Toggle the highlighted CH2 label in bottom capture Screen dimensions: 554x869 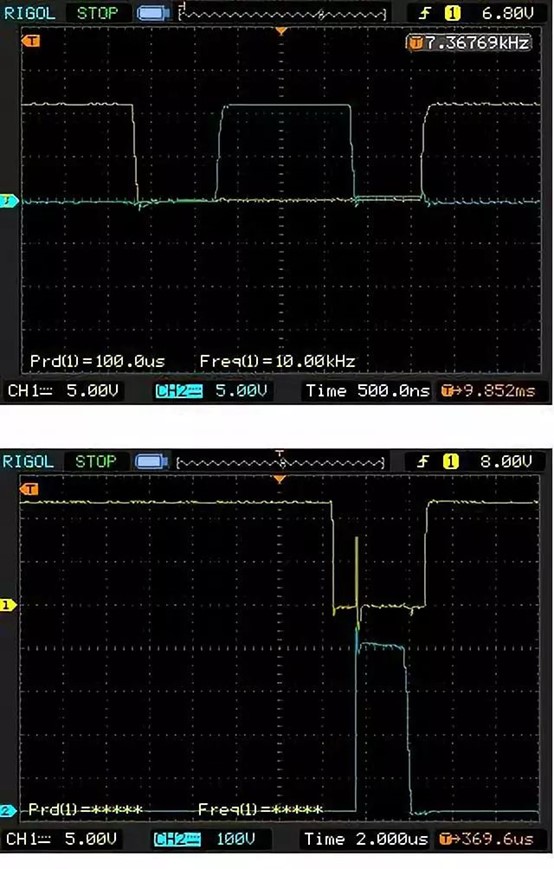[x=177, y=839]
